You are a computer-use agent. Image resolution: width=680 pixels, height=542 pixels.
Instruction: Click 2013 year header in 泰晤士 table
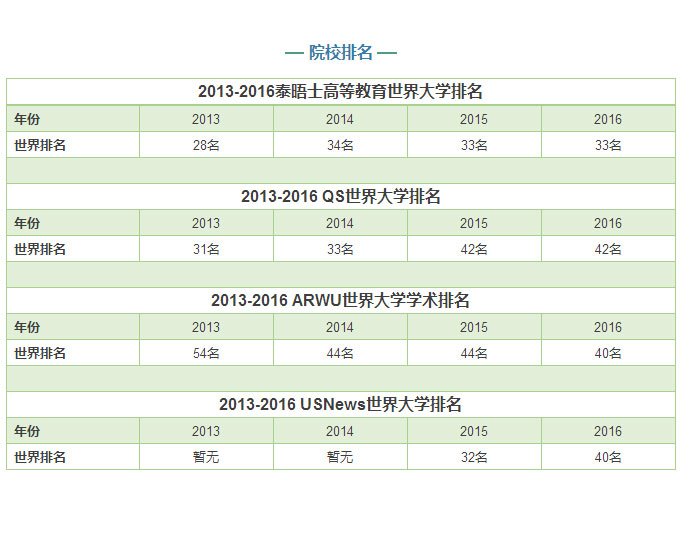[x=206, y=119]
